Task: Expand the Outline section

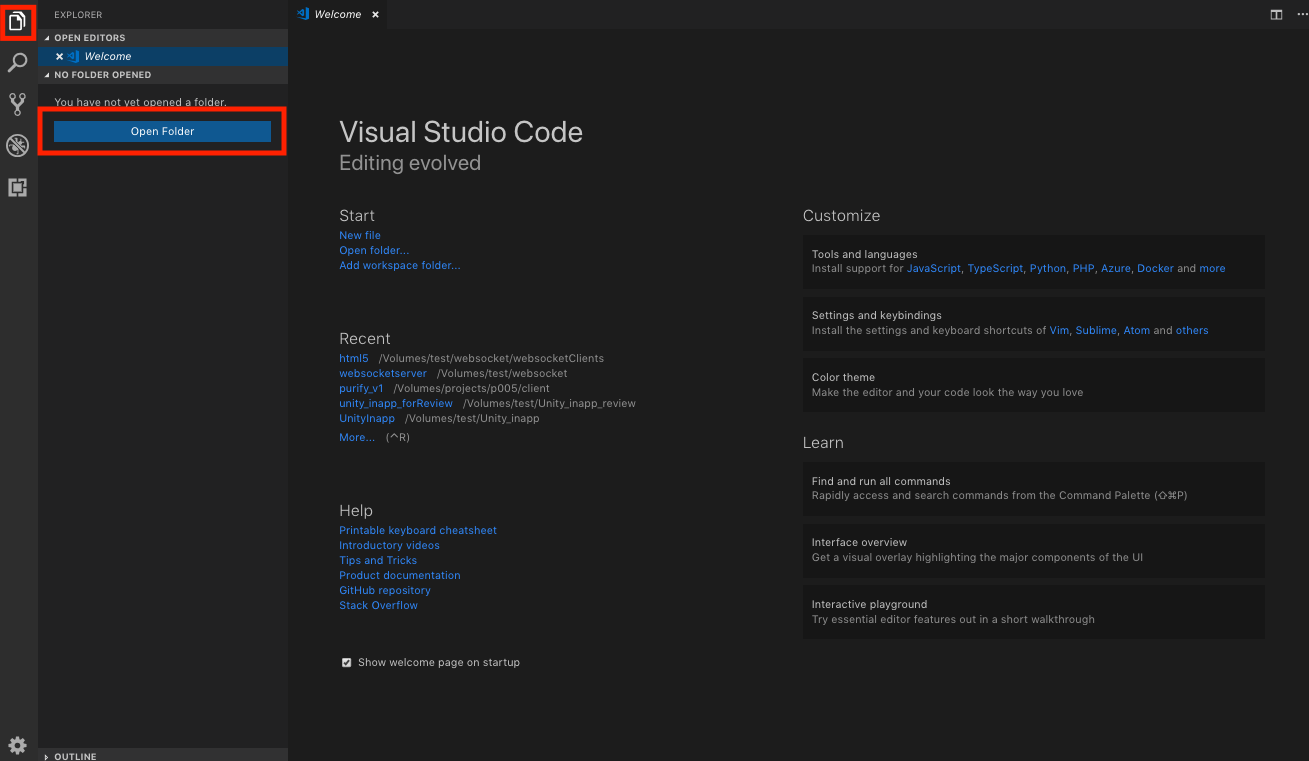Action: pyautogui.click(x=163, y=756)
